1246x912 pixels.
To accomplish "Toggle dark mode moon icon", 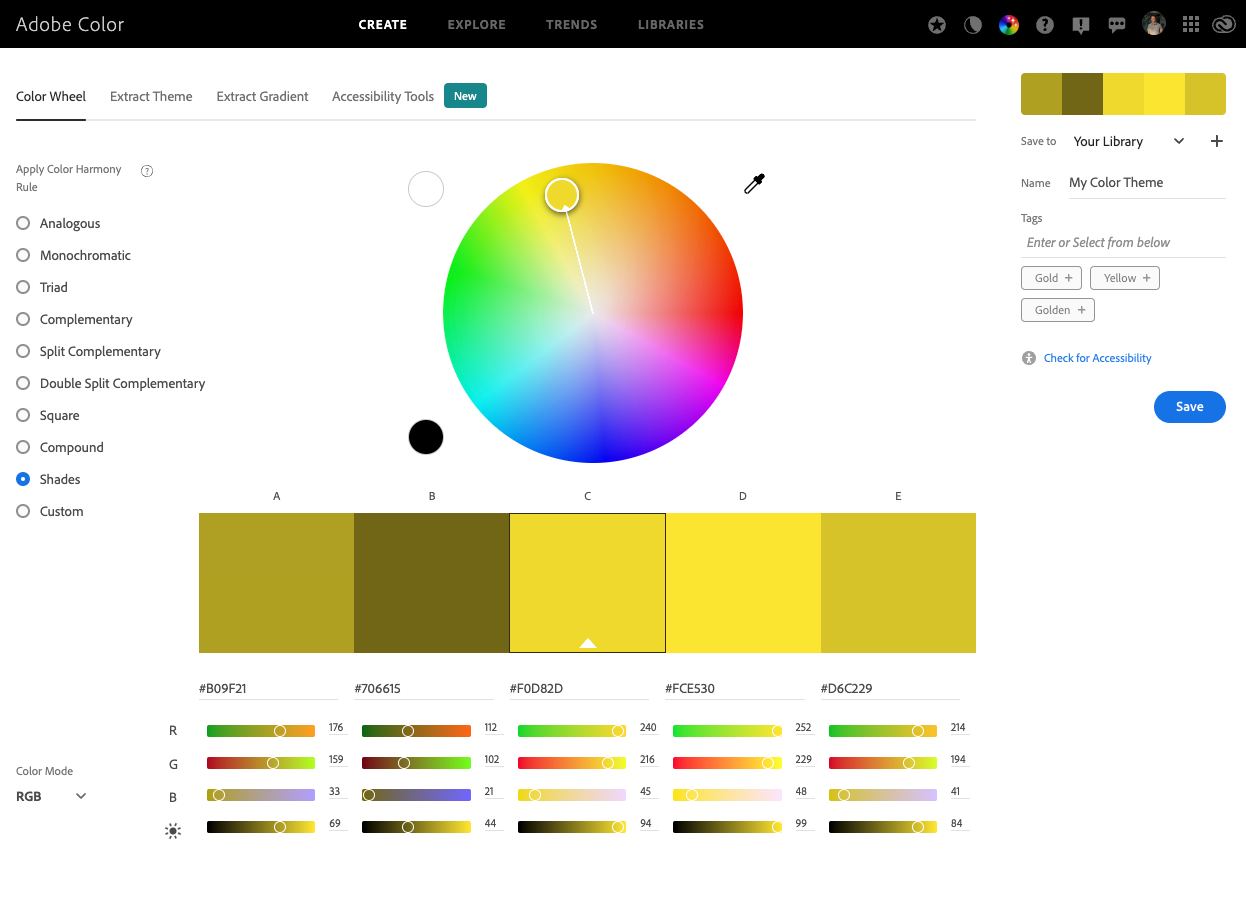I will [x=973, y=25].
